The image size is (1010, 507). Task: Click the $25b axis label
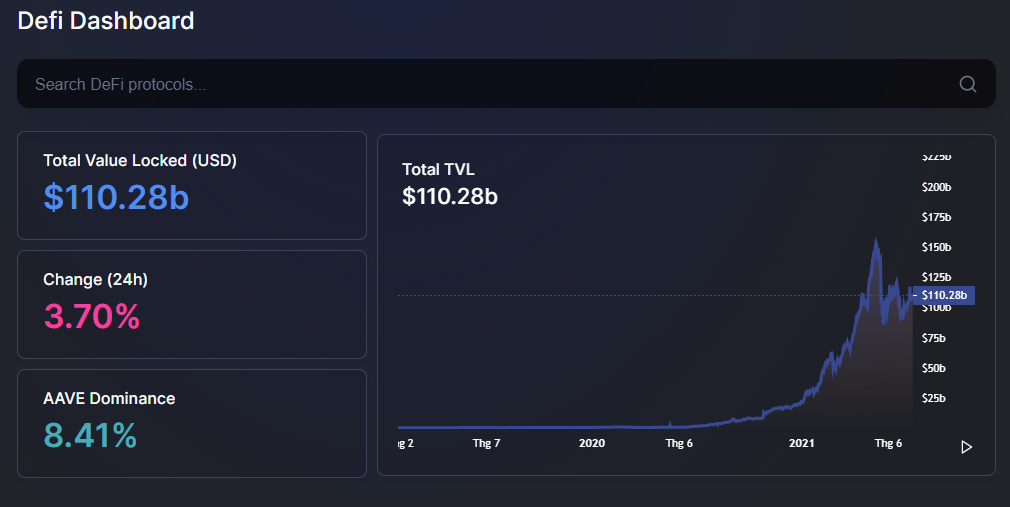click(933, 398)
